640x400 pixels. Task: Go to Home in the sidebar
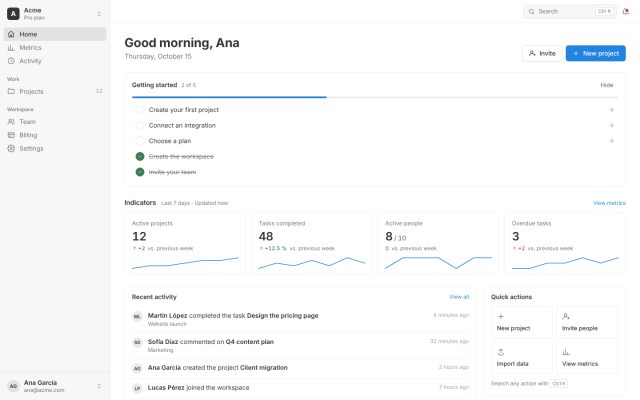(x=55, y=34)
